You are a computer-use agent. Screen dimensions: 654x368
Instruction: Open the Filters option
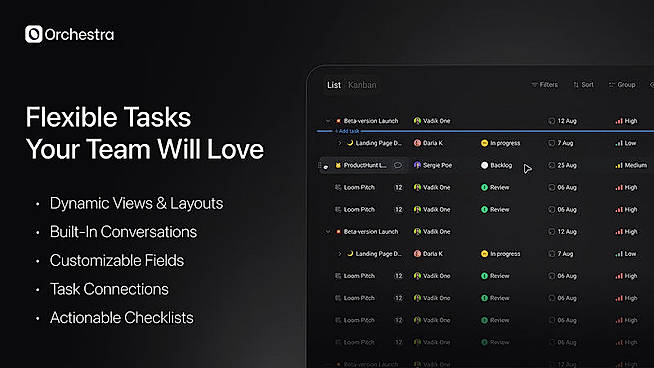544,85
